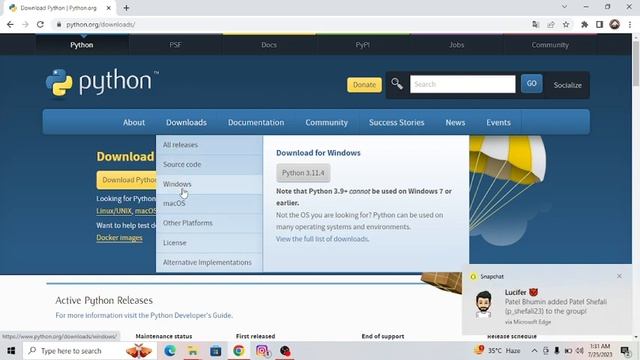Switch to Chrome in the taskbar
The width and height of the screenshot is (640, 360).
point(239,351)
